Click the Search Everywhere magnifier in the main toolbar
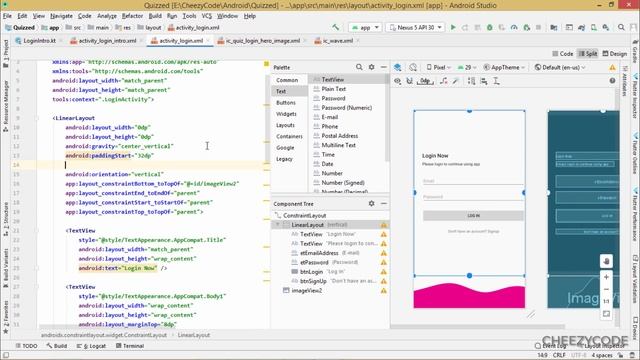The image size is (640, 360). click(x=621, y=27)
